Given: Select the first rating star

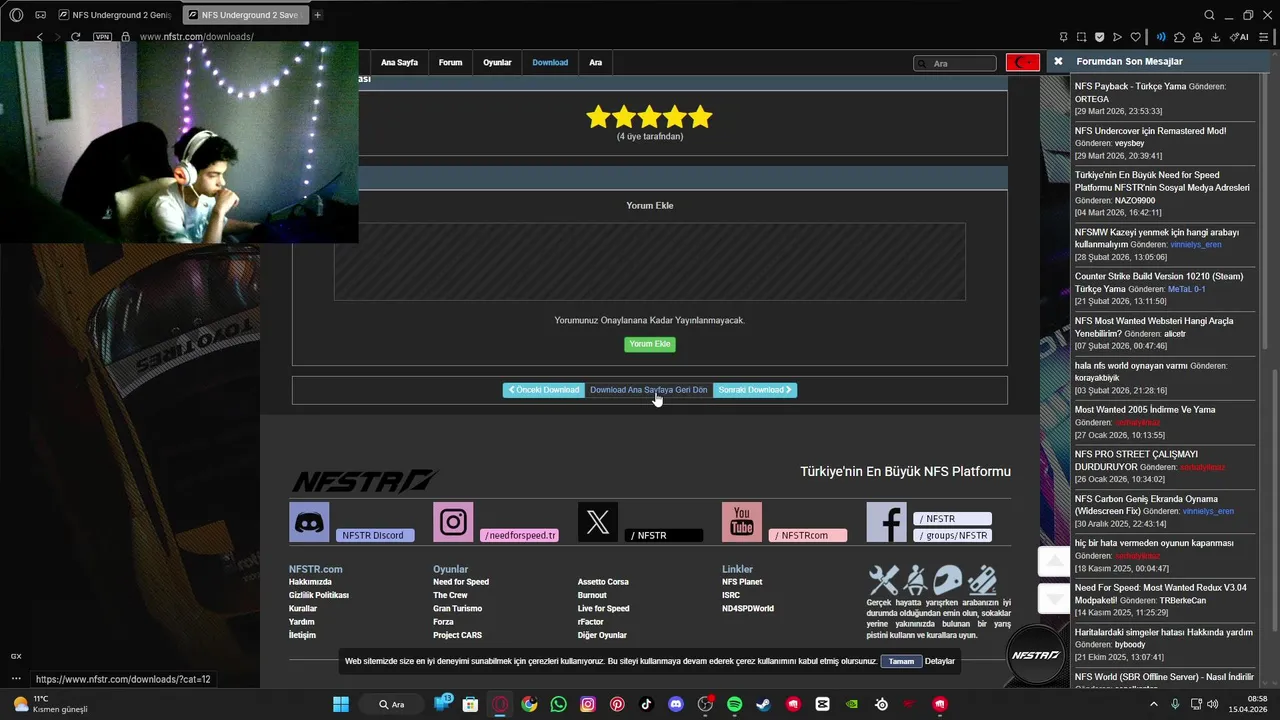Looking at the screenshot, I should pos(598,117).
